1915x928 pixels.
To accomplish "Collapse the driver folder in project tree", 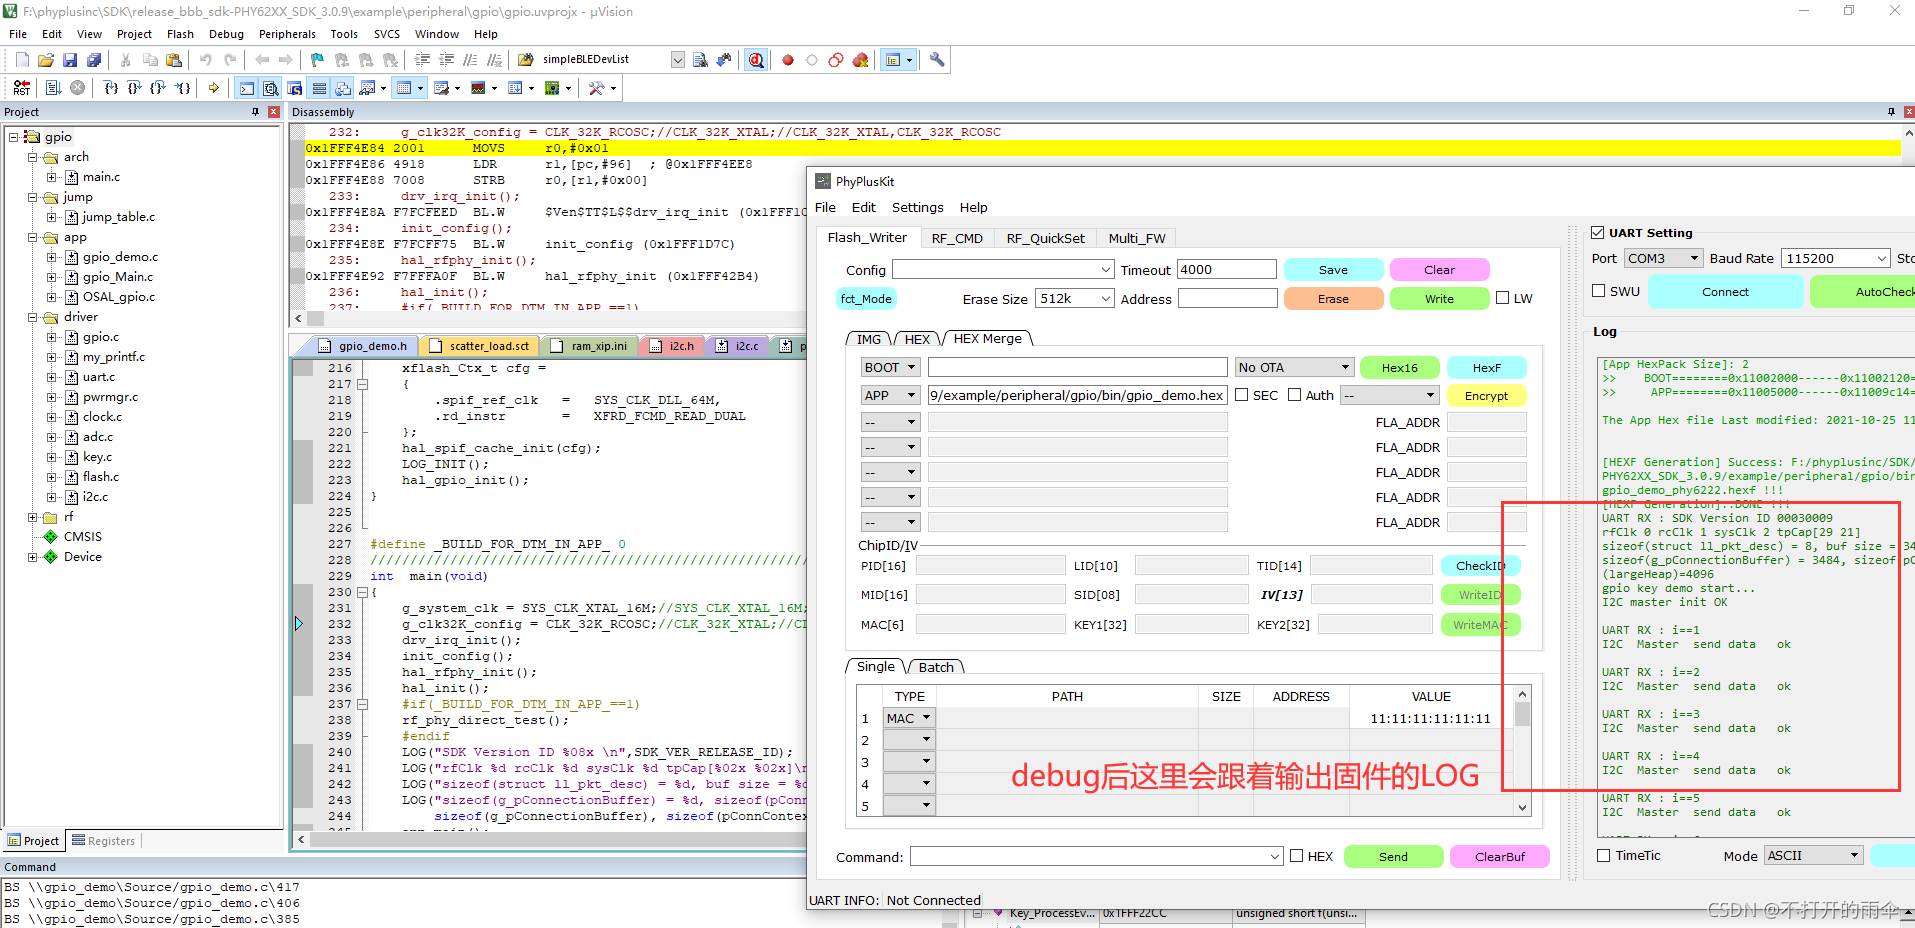I will coord(33,317).
